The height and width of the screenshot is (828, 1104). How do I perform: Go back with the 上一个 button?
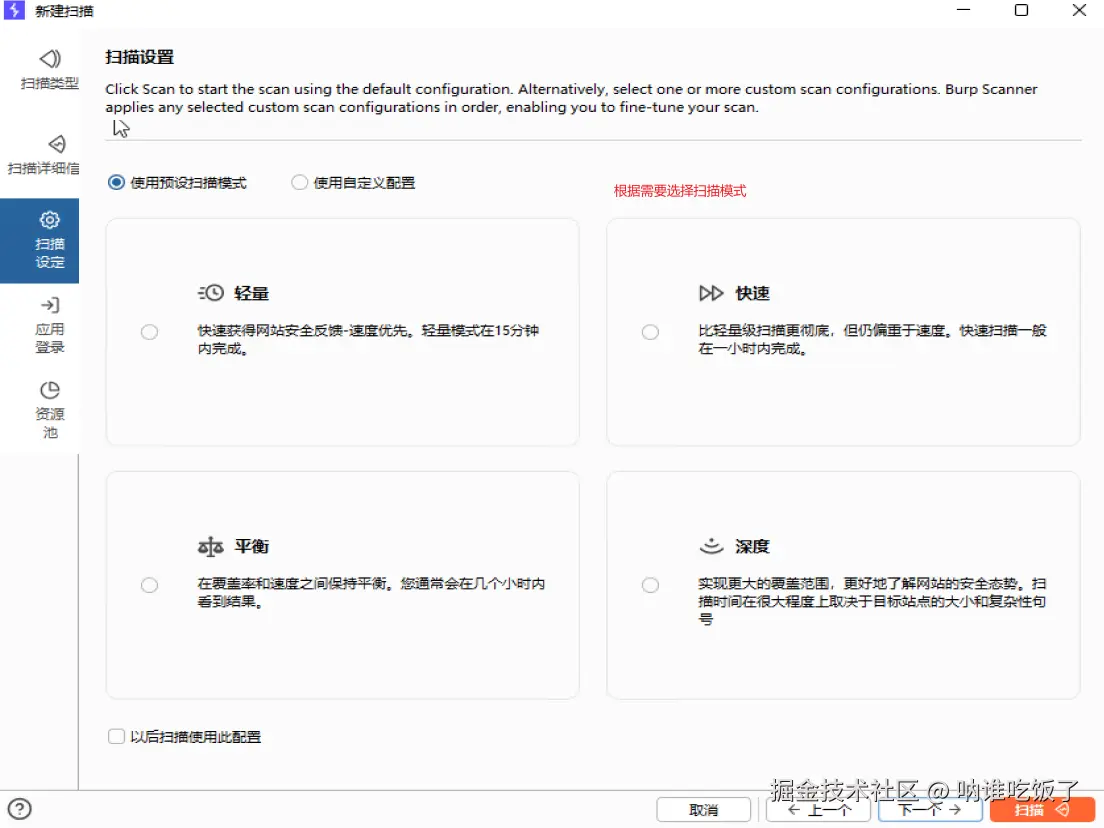(x=819, y=810)
